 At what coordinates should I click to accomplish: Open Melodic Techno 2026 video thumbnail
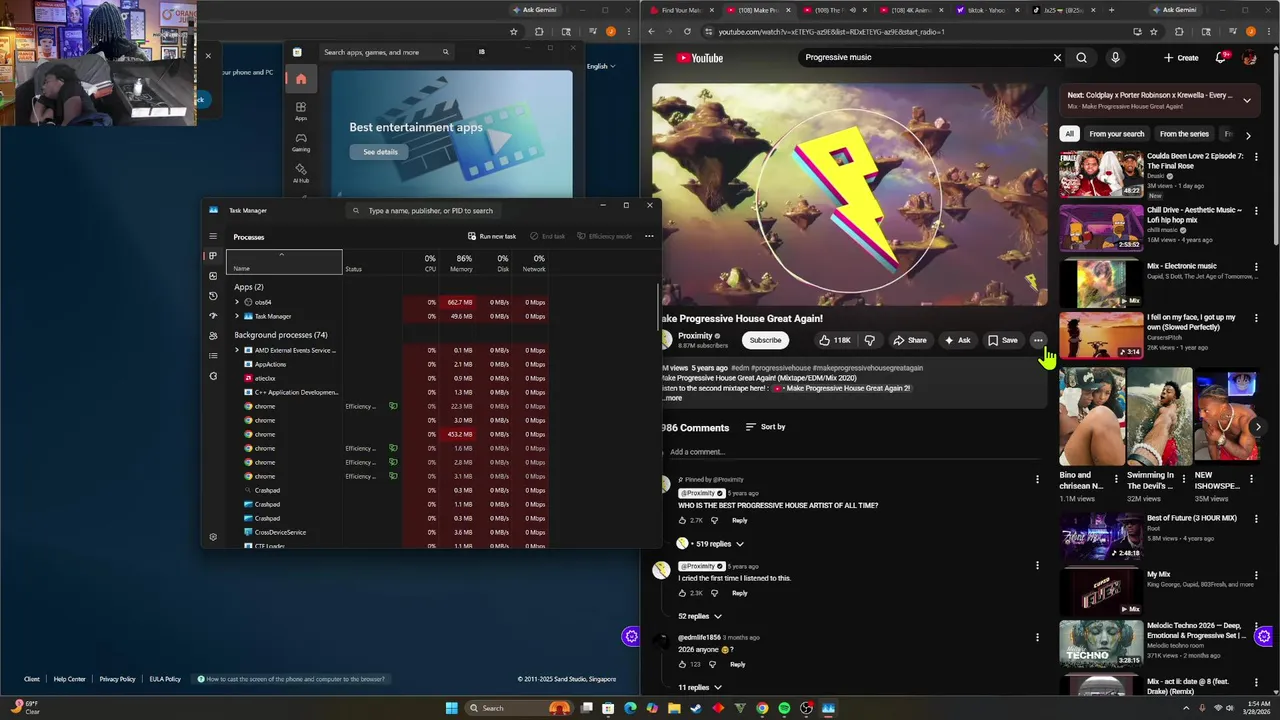(1101, 644)
